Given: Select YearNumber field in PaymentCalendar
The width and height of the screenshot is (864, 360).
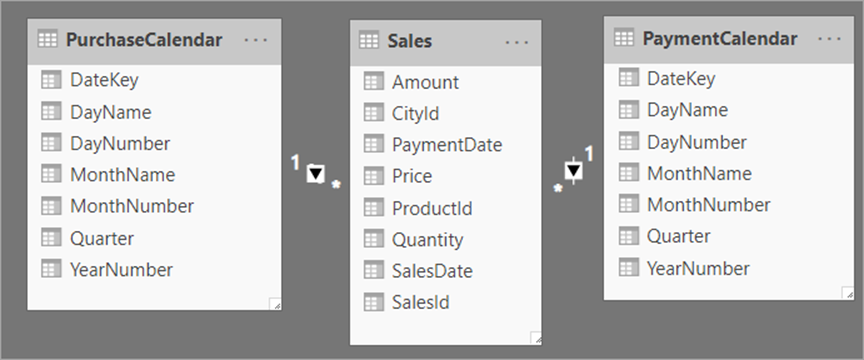Looking at the screenshot, I should tap(729, 268).
